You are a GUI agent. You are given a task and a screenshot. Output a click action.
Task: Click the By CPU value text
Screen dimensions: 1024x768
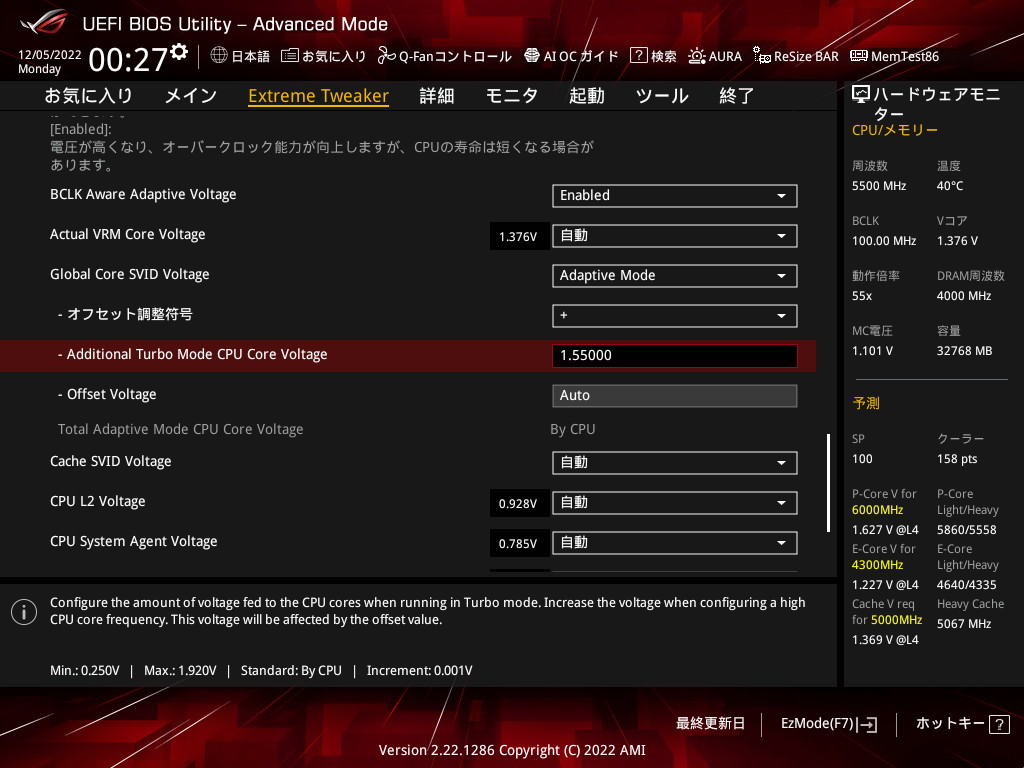coord(573,429)
